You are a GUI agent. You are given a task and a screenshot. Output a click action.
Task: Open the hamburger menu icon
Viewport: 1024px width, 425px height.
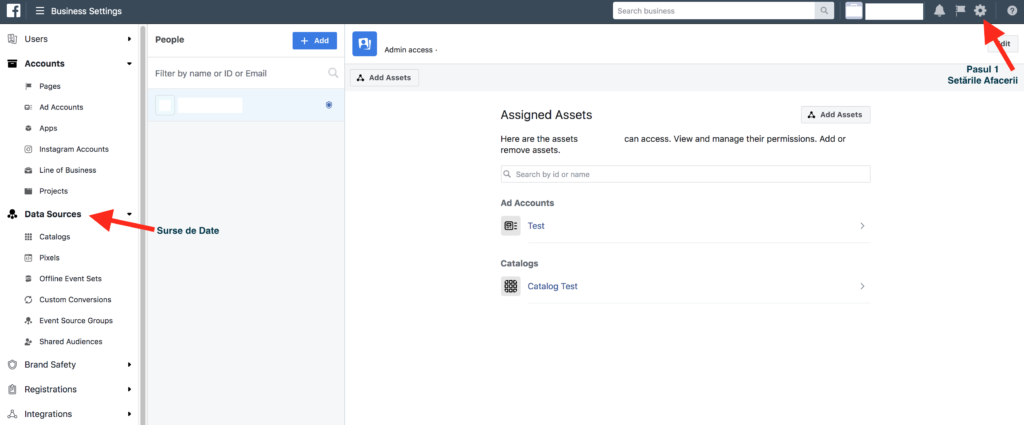[x=39, y=11]
